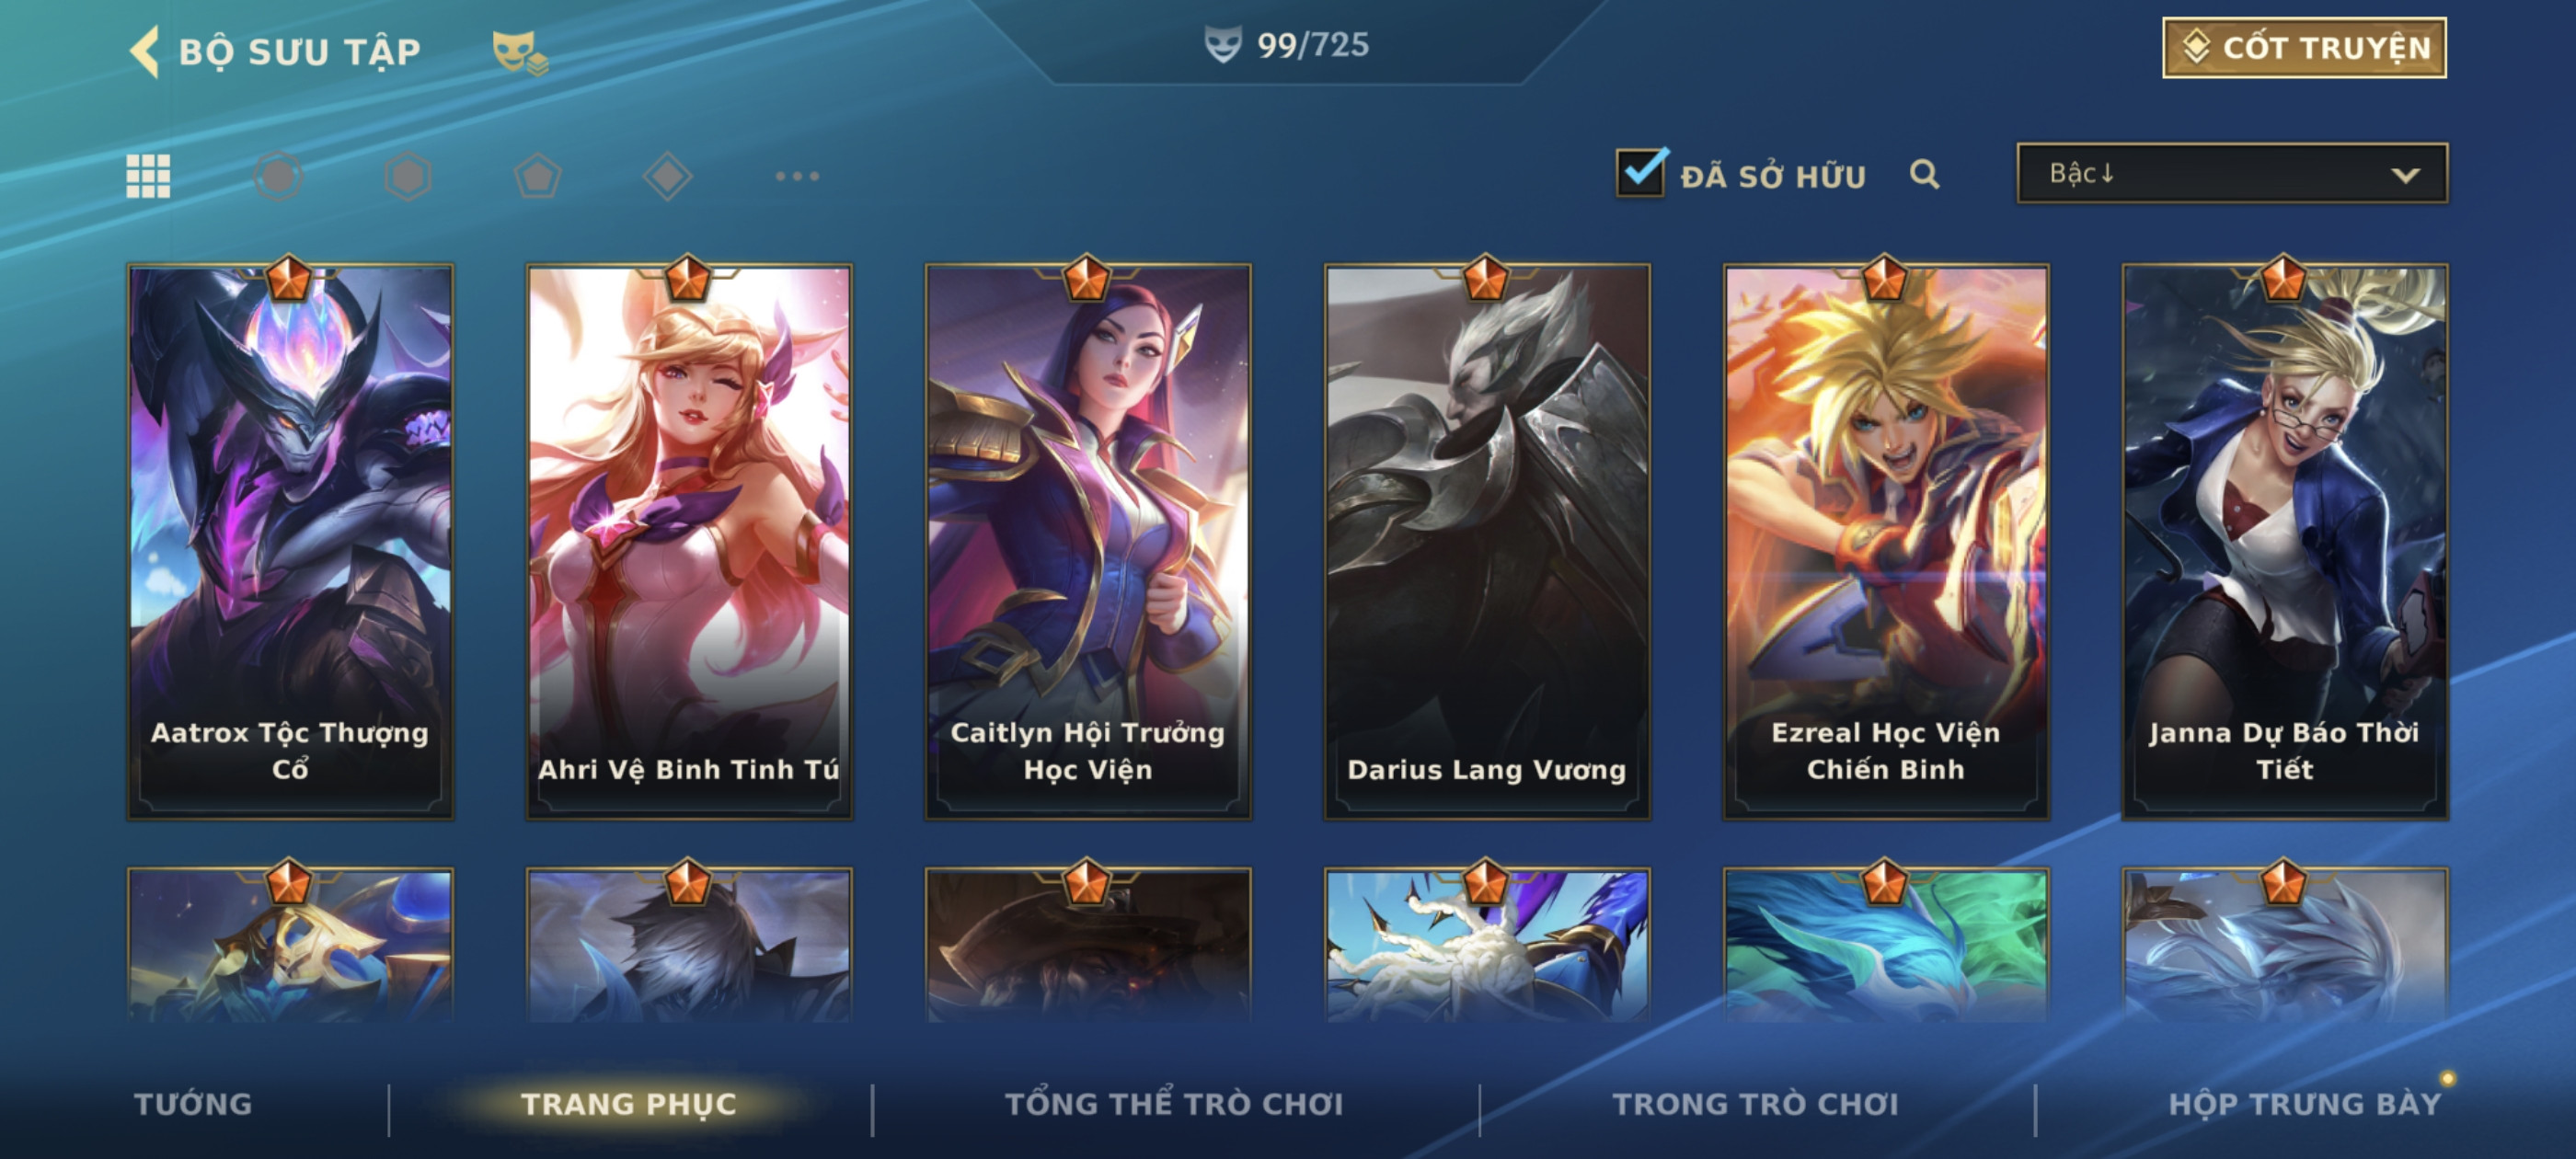Image resolution: width=2576 pixels, height=1159 pixels.
Task: Open the Trong Trò Chơi tab
Action: [x=1755, y=1103]
